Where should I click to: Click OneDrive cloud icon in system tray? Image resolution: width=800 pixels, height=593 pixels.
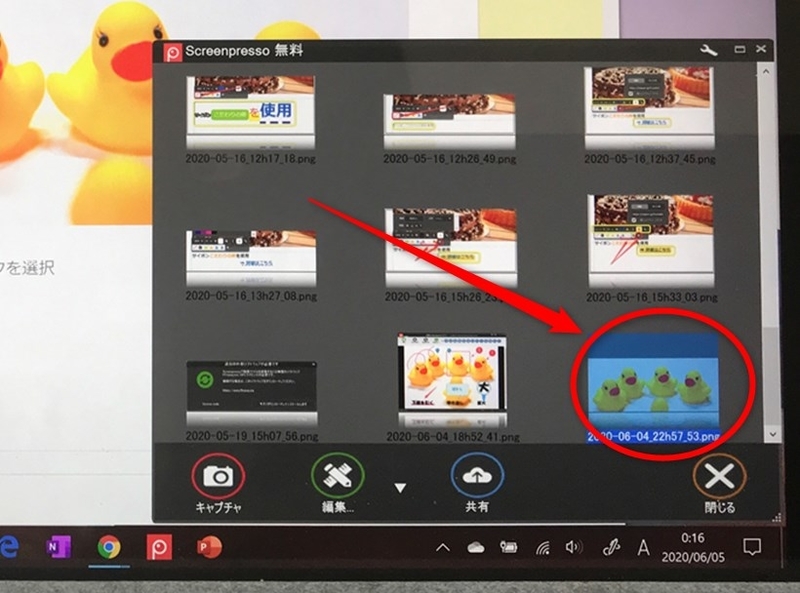coord(476,548)
